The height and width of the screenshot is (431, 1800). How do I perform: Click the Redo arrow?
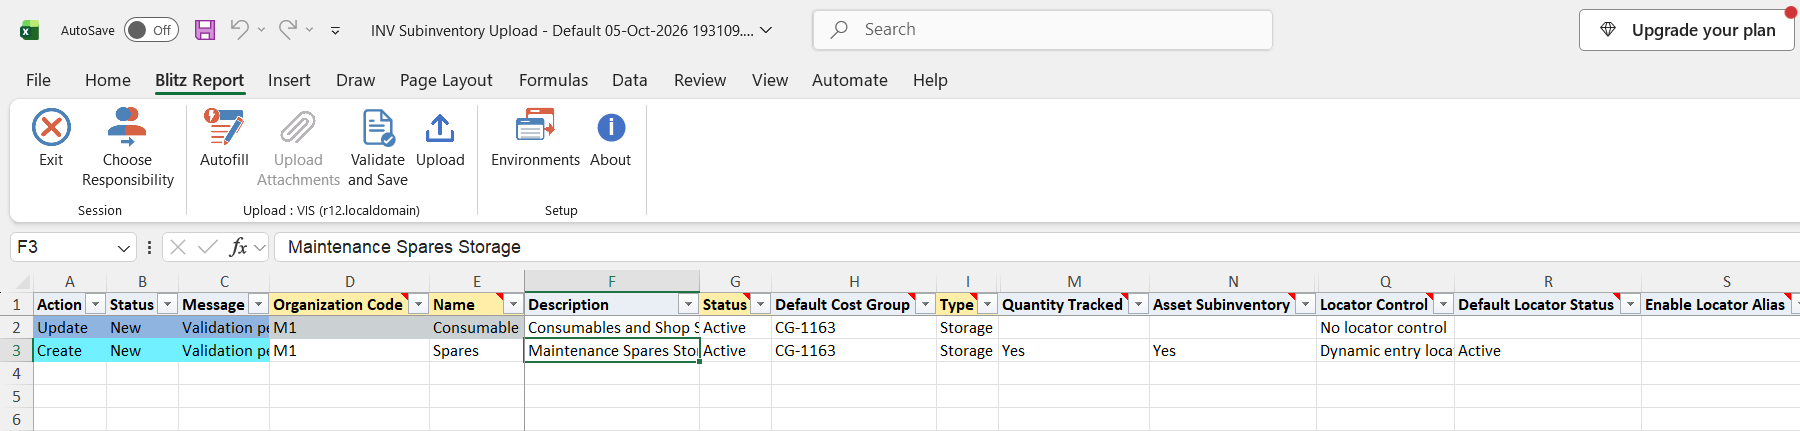click(287, 30)
